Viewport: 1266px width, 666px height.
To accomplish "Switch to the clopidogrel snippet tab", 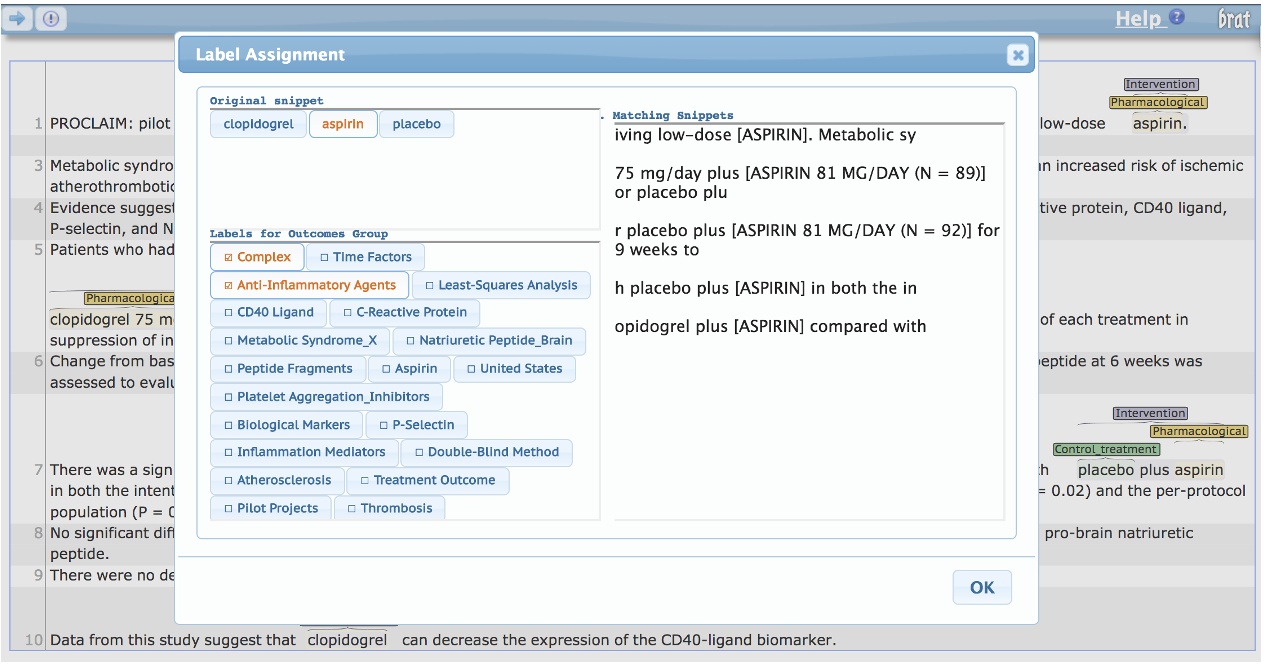I will pyautogui.click(x=259, y=124).
